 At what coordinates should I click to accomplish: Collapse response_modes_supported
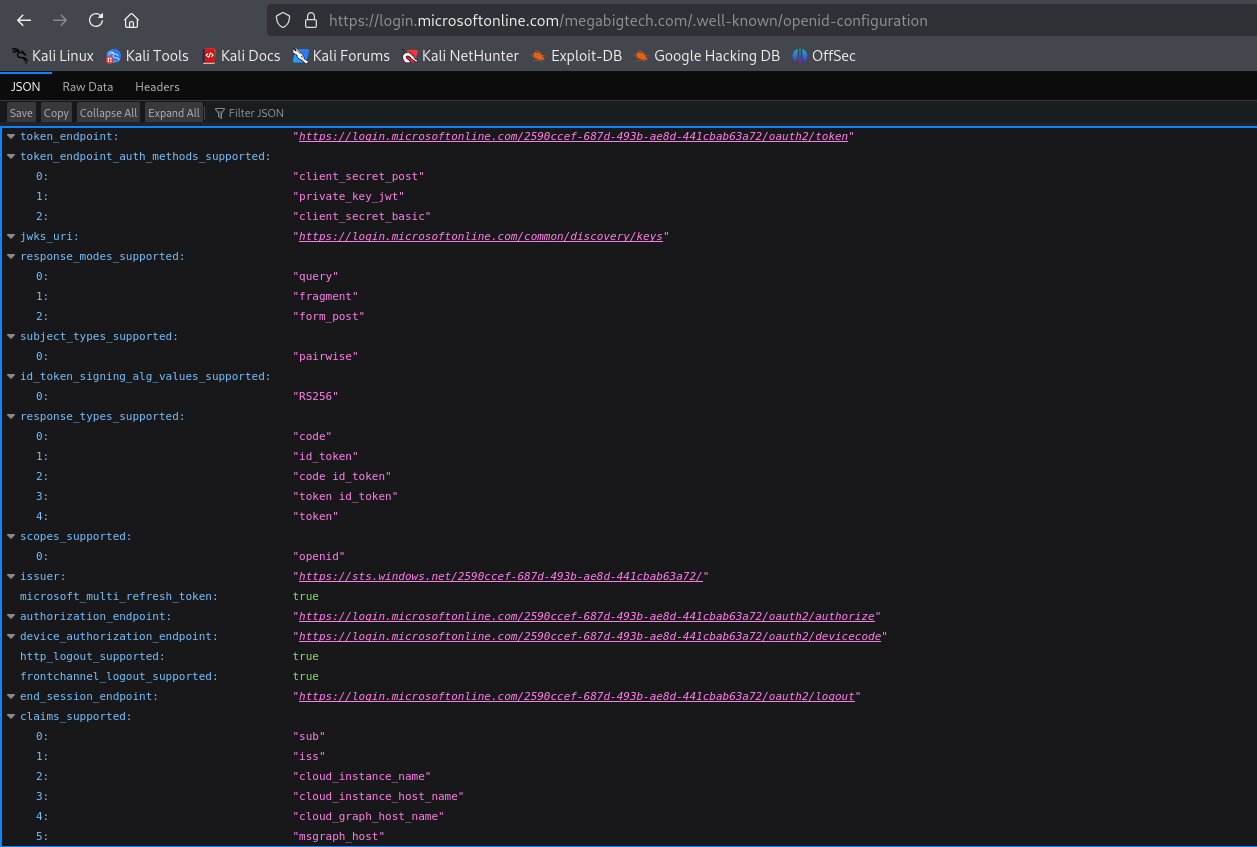coord(11,256)
